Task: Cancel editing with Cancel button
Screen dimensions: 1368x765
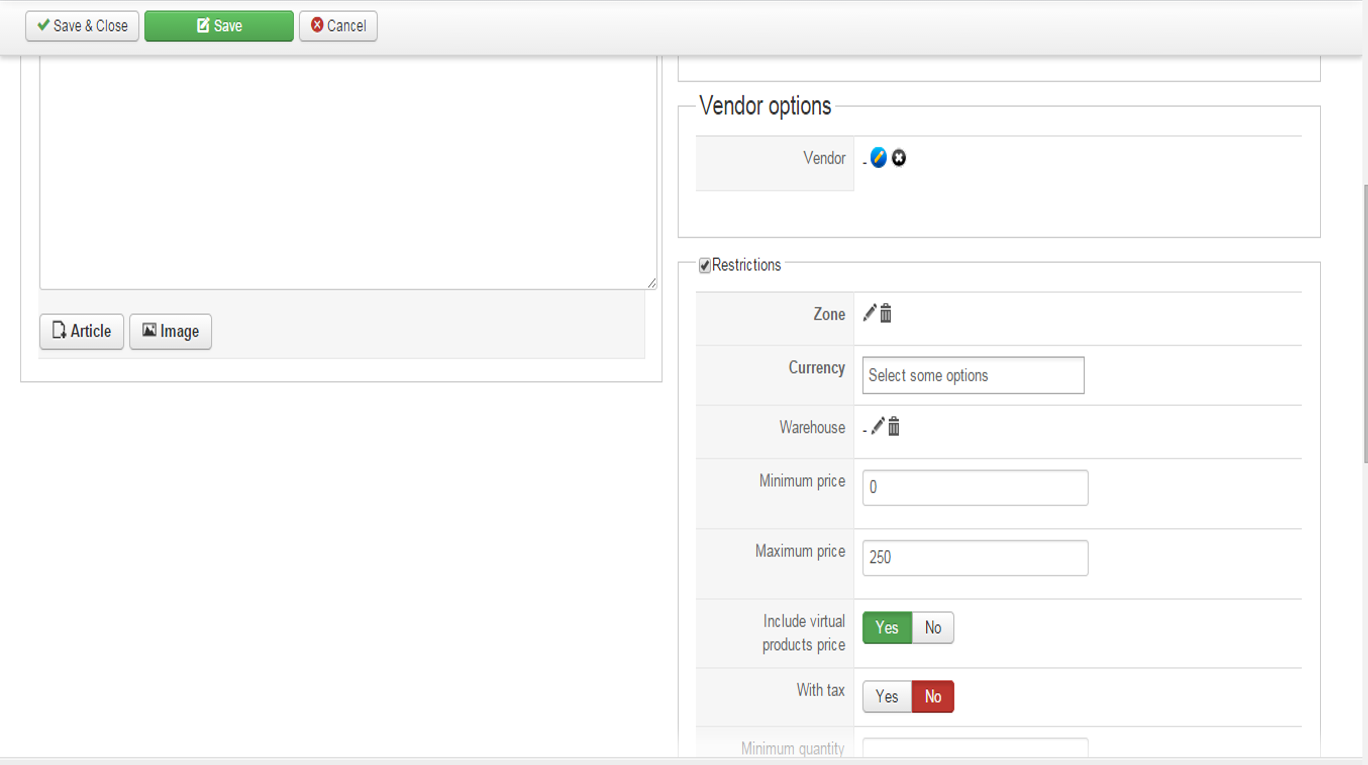Action: click(x=338, y=26)
